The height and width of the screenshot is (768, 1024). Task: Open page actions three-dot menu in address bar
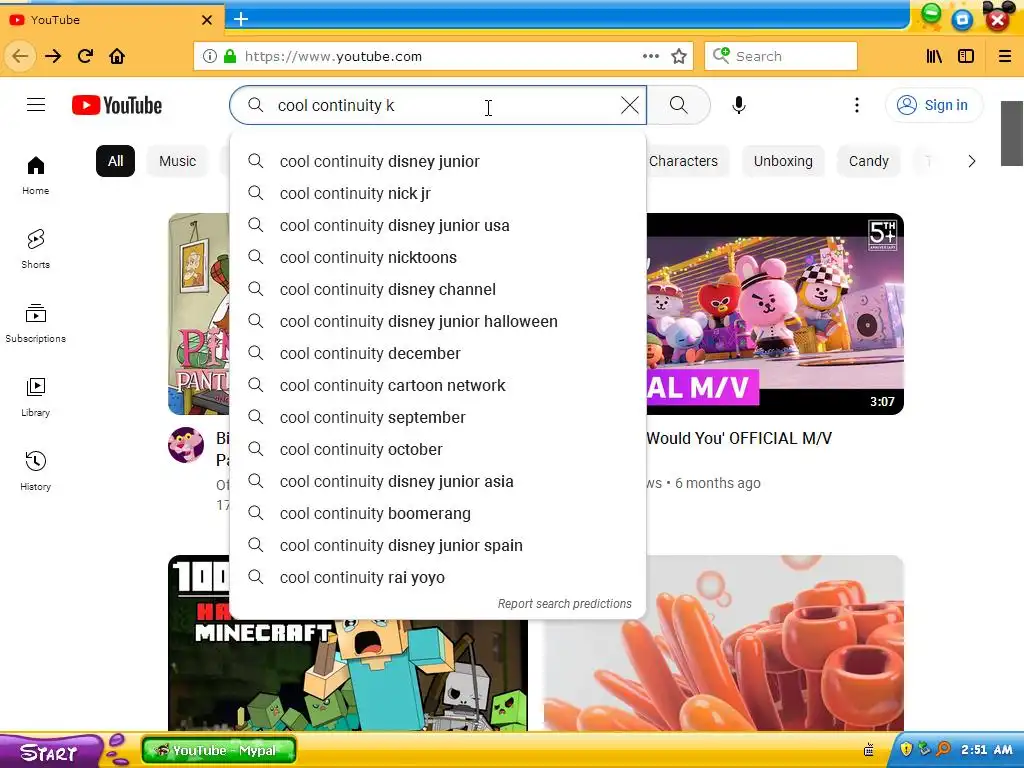click(650, 56)
